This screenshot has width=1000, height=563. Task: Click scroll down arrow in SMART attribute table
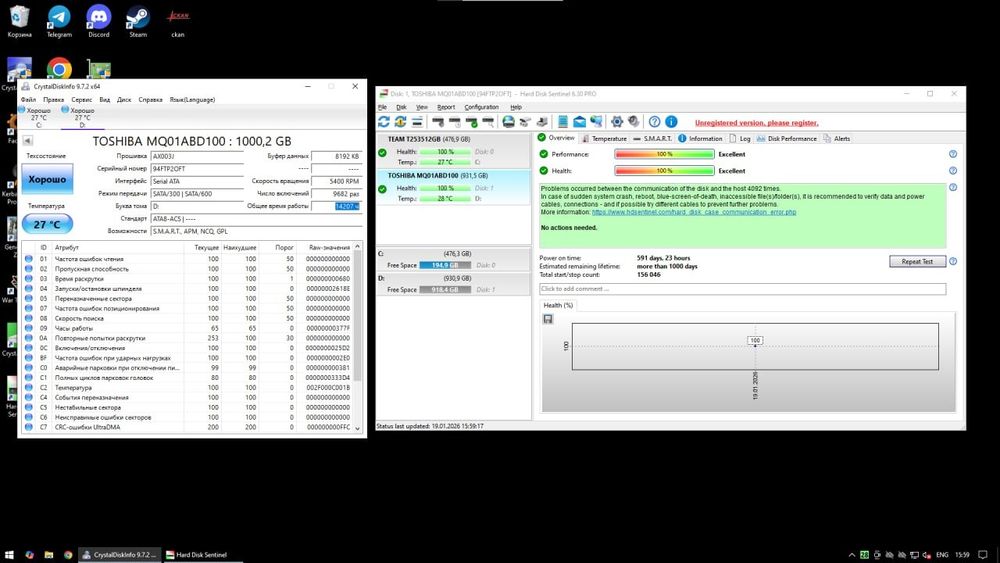click(357, 428)
